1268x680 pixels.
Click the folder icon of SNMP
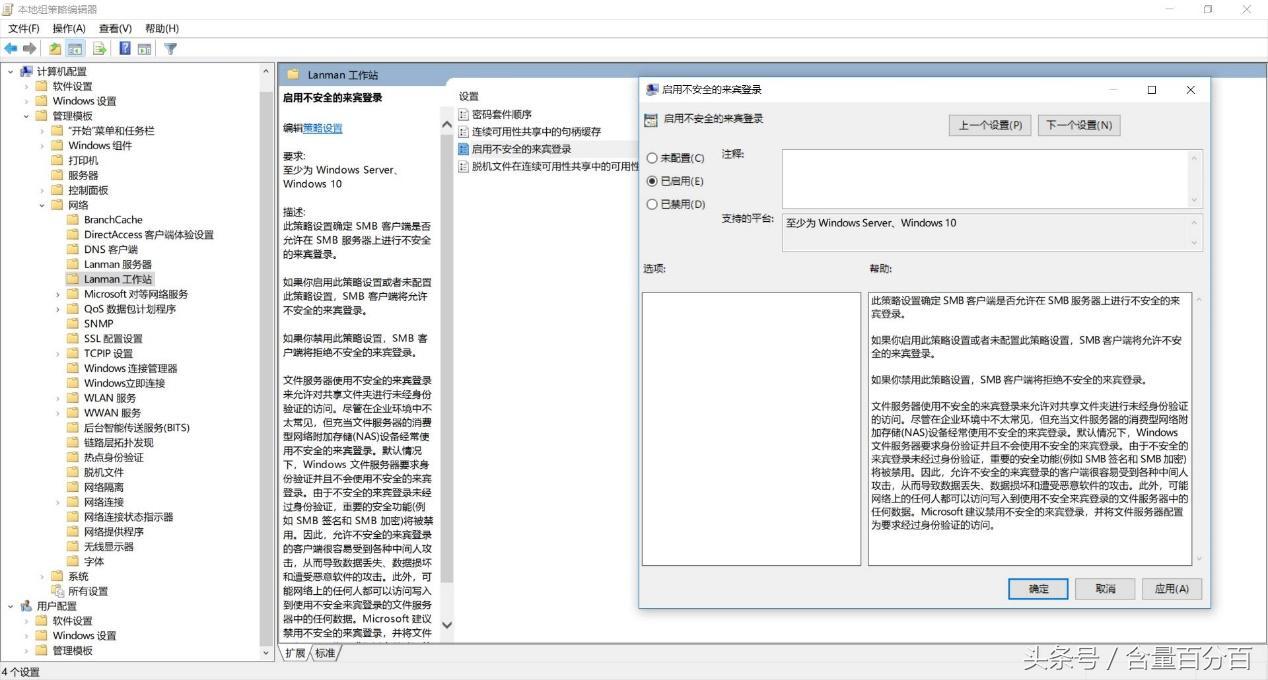[72, 323]
